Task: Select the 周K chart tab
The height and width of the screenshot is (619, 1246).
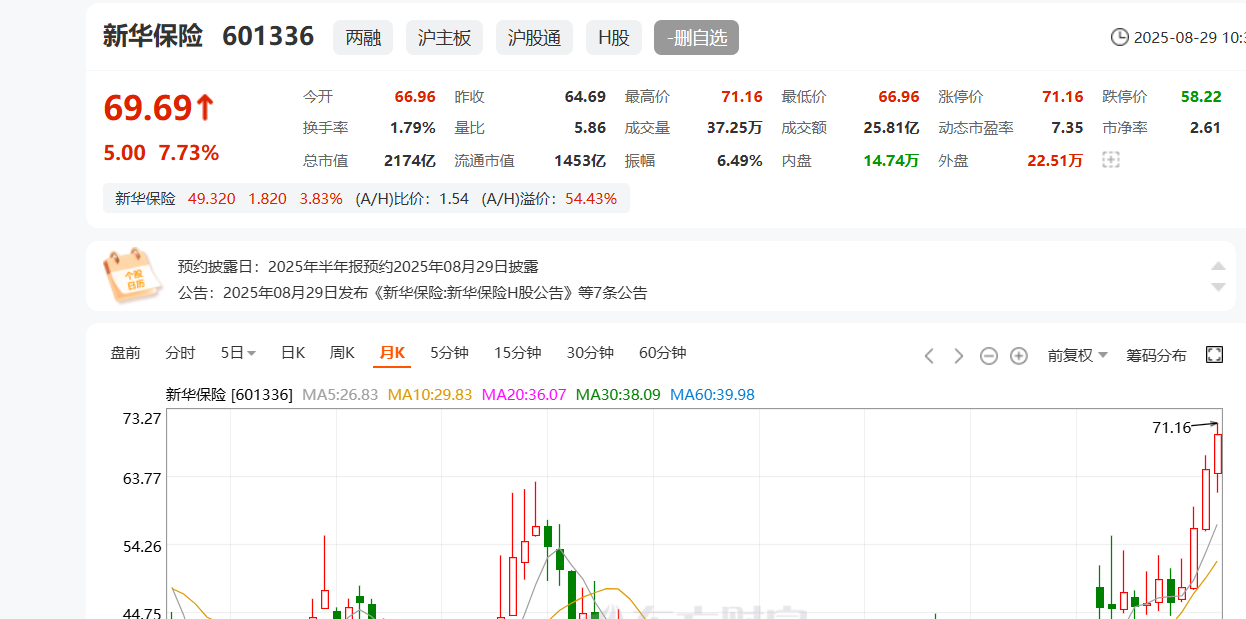Action: pyautogui.click(x=342, y=353)
